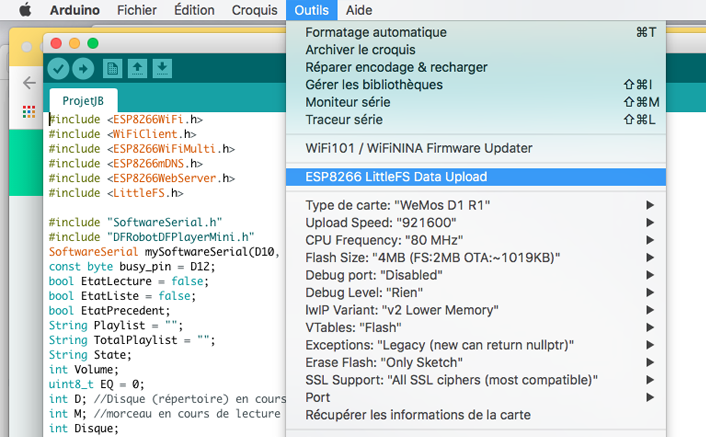Screen dimensions: 706x437
Task: Expand Exceptions submenu
Action: [476, 345]
